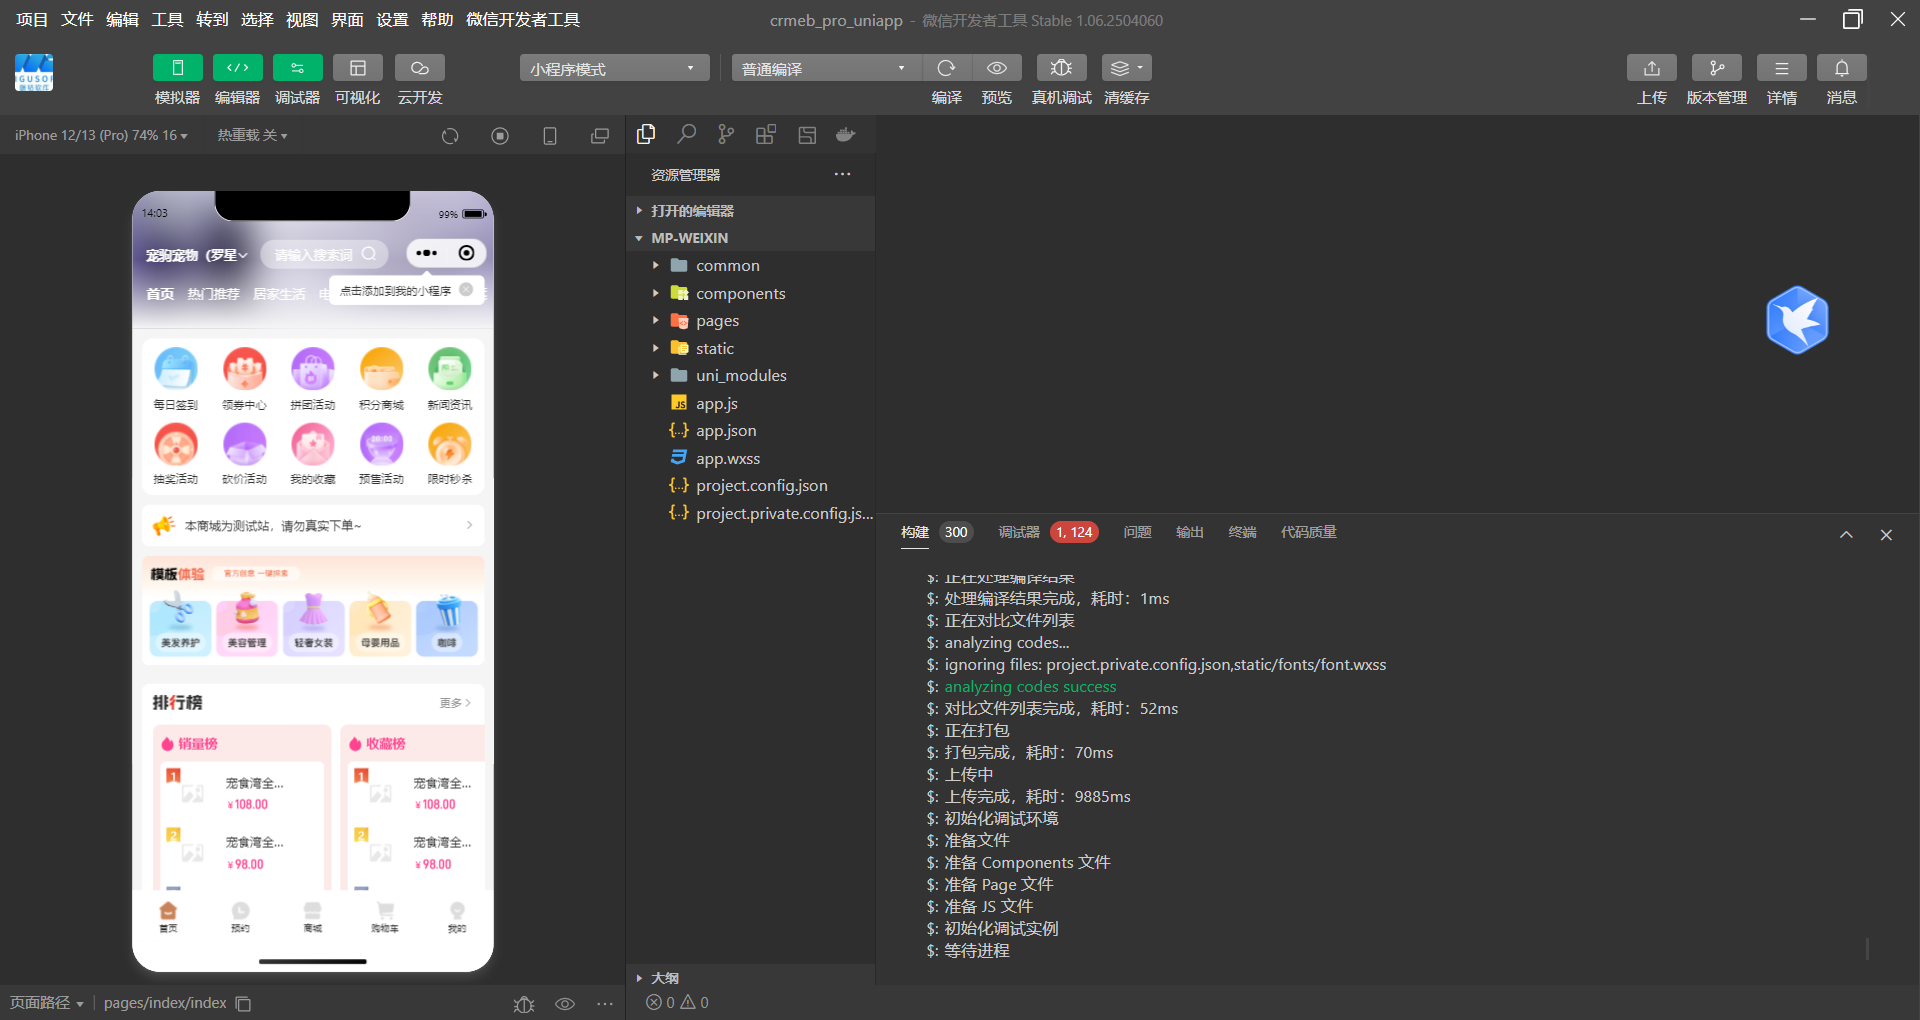Close the bottom build panel
The height and width of the screenshot is (1020, 1920).
(1886, 535)
